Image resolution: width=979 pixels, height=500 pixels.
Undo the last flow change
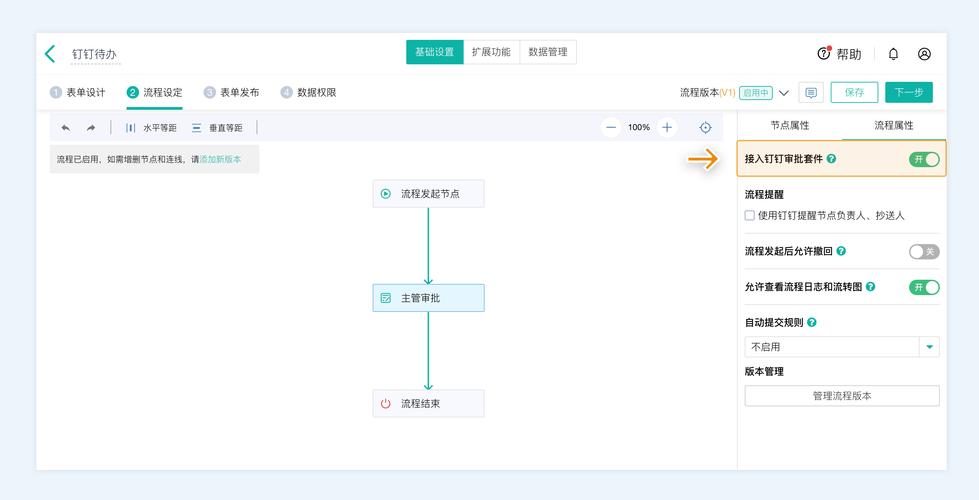66,128
